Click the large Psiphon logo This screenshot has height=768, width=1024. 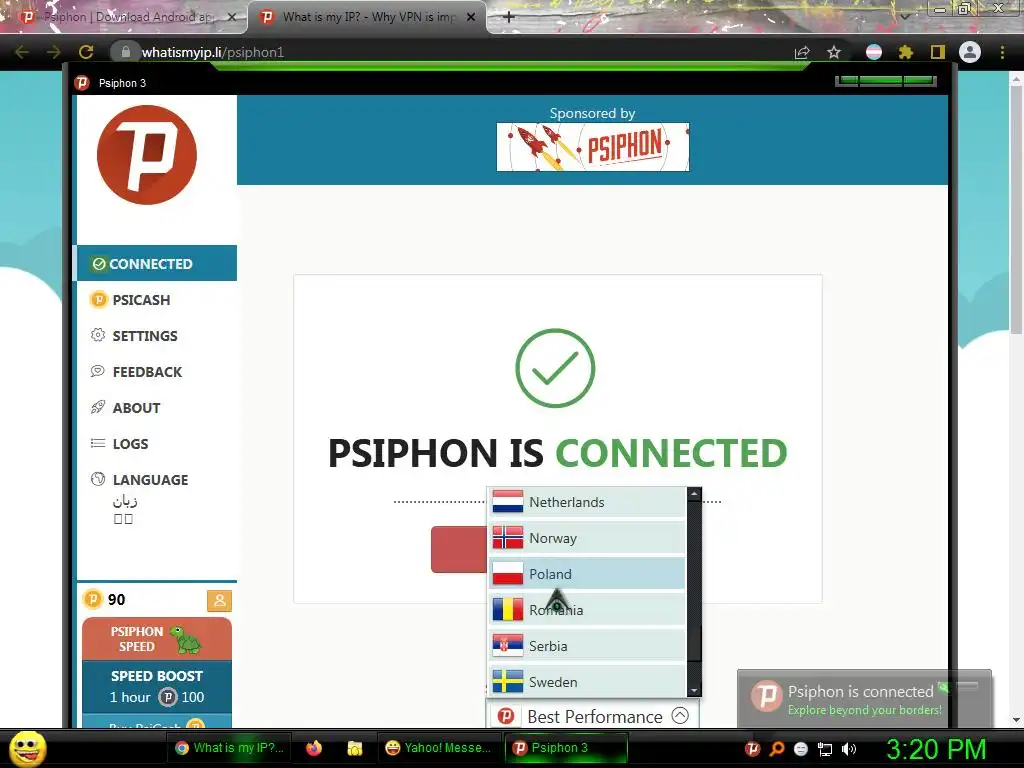tap(147, 155)
